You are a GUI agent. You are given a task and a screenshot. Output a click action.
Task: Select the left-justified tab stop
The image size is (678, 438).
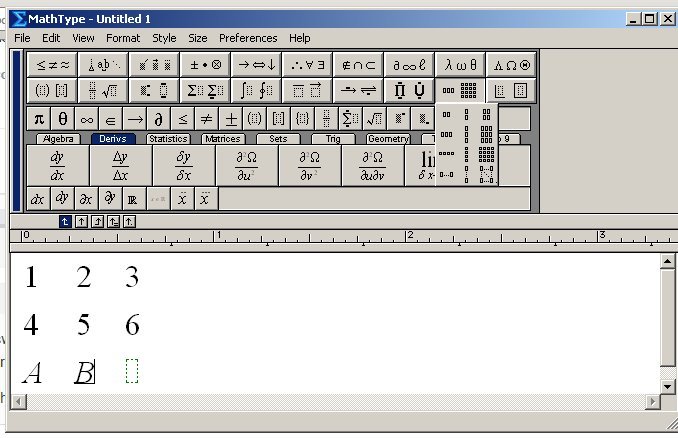point(65,222)
